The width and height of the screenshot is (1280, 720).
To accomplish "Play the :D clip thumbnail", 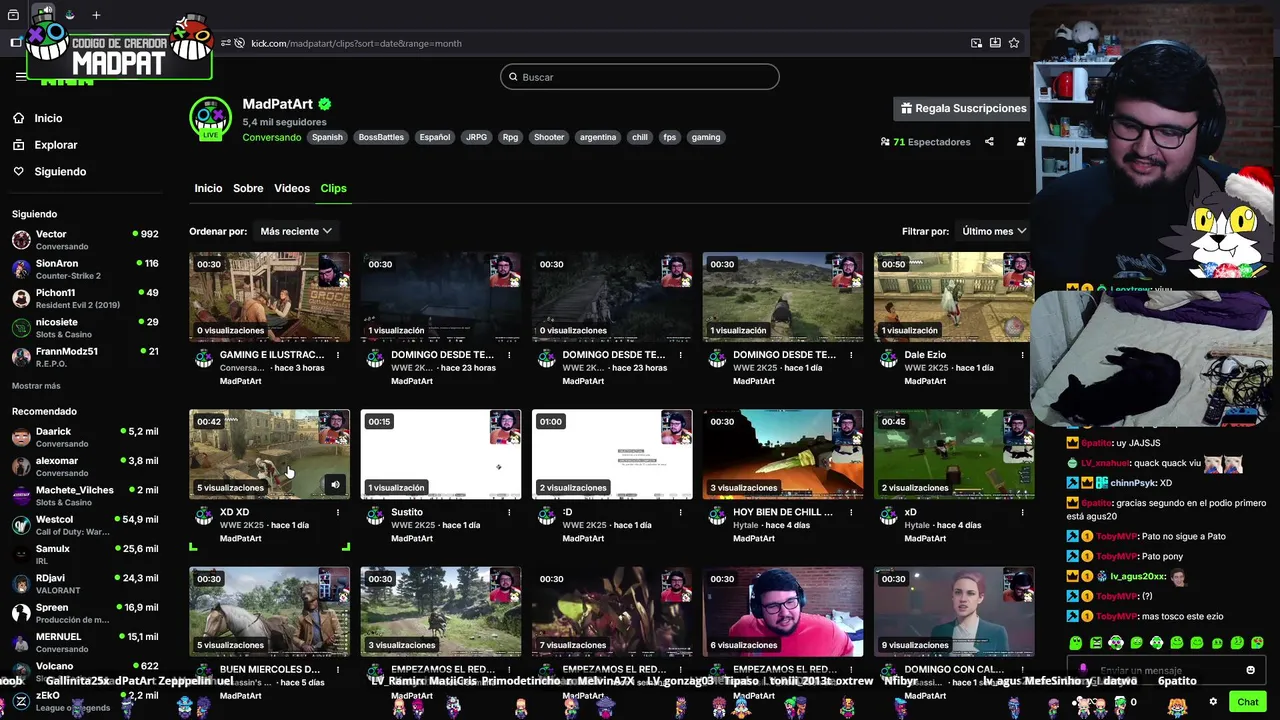I will pos(612,454).
